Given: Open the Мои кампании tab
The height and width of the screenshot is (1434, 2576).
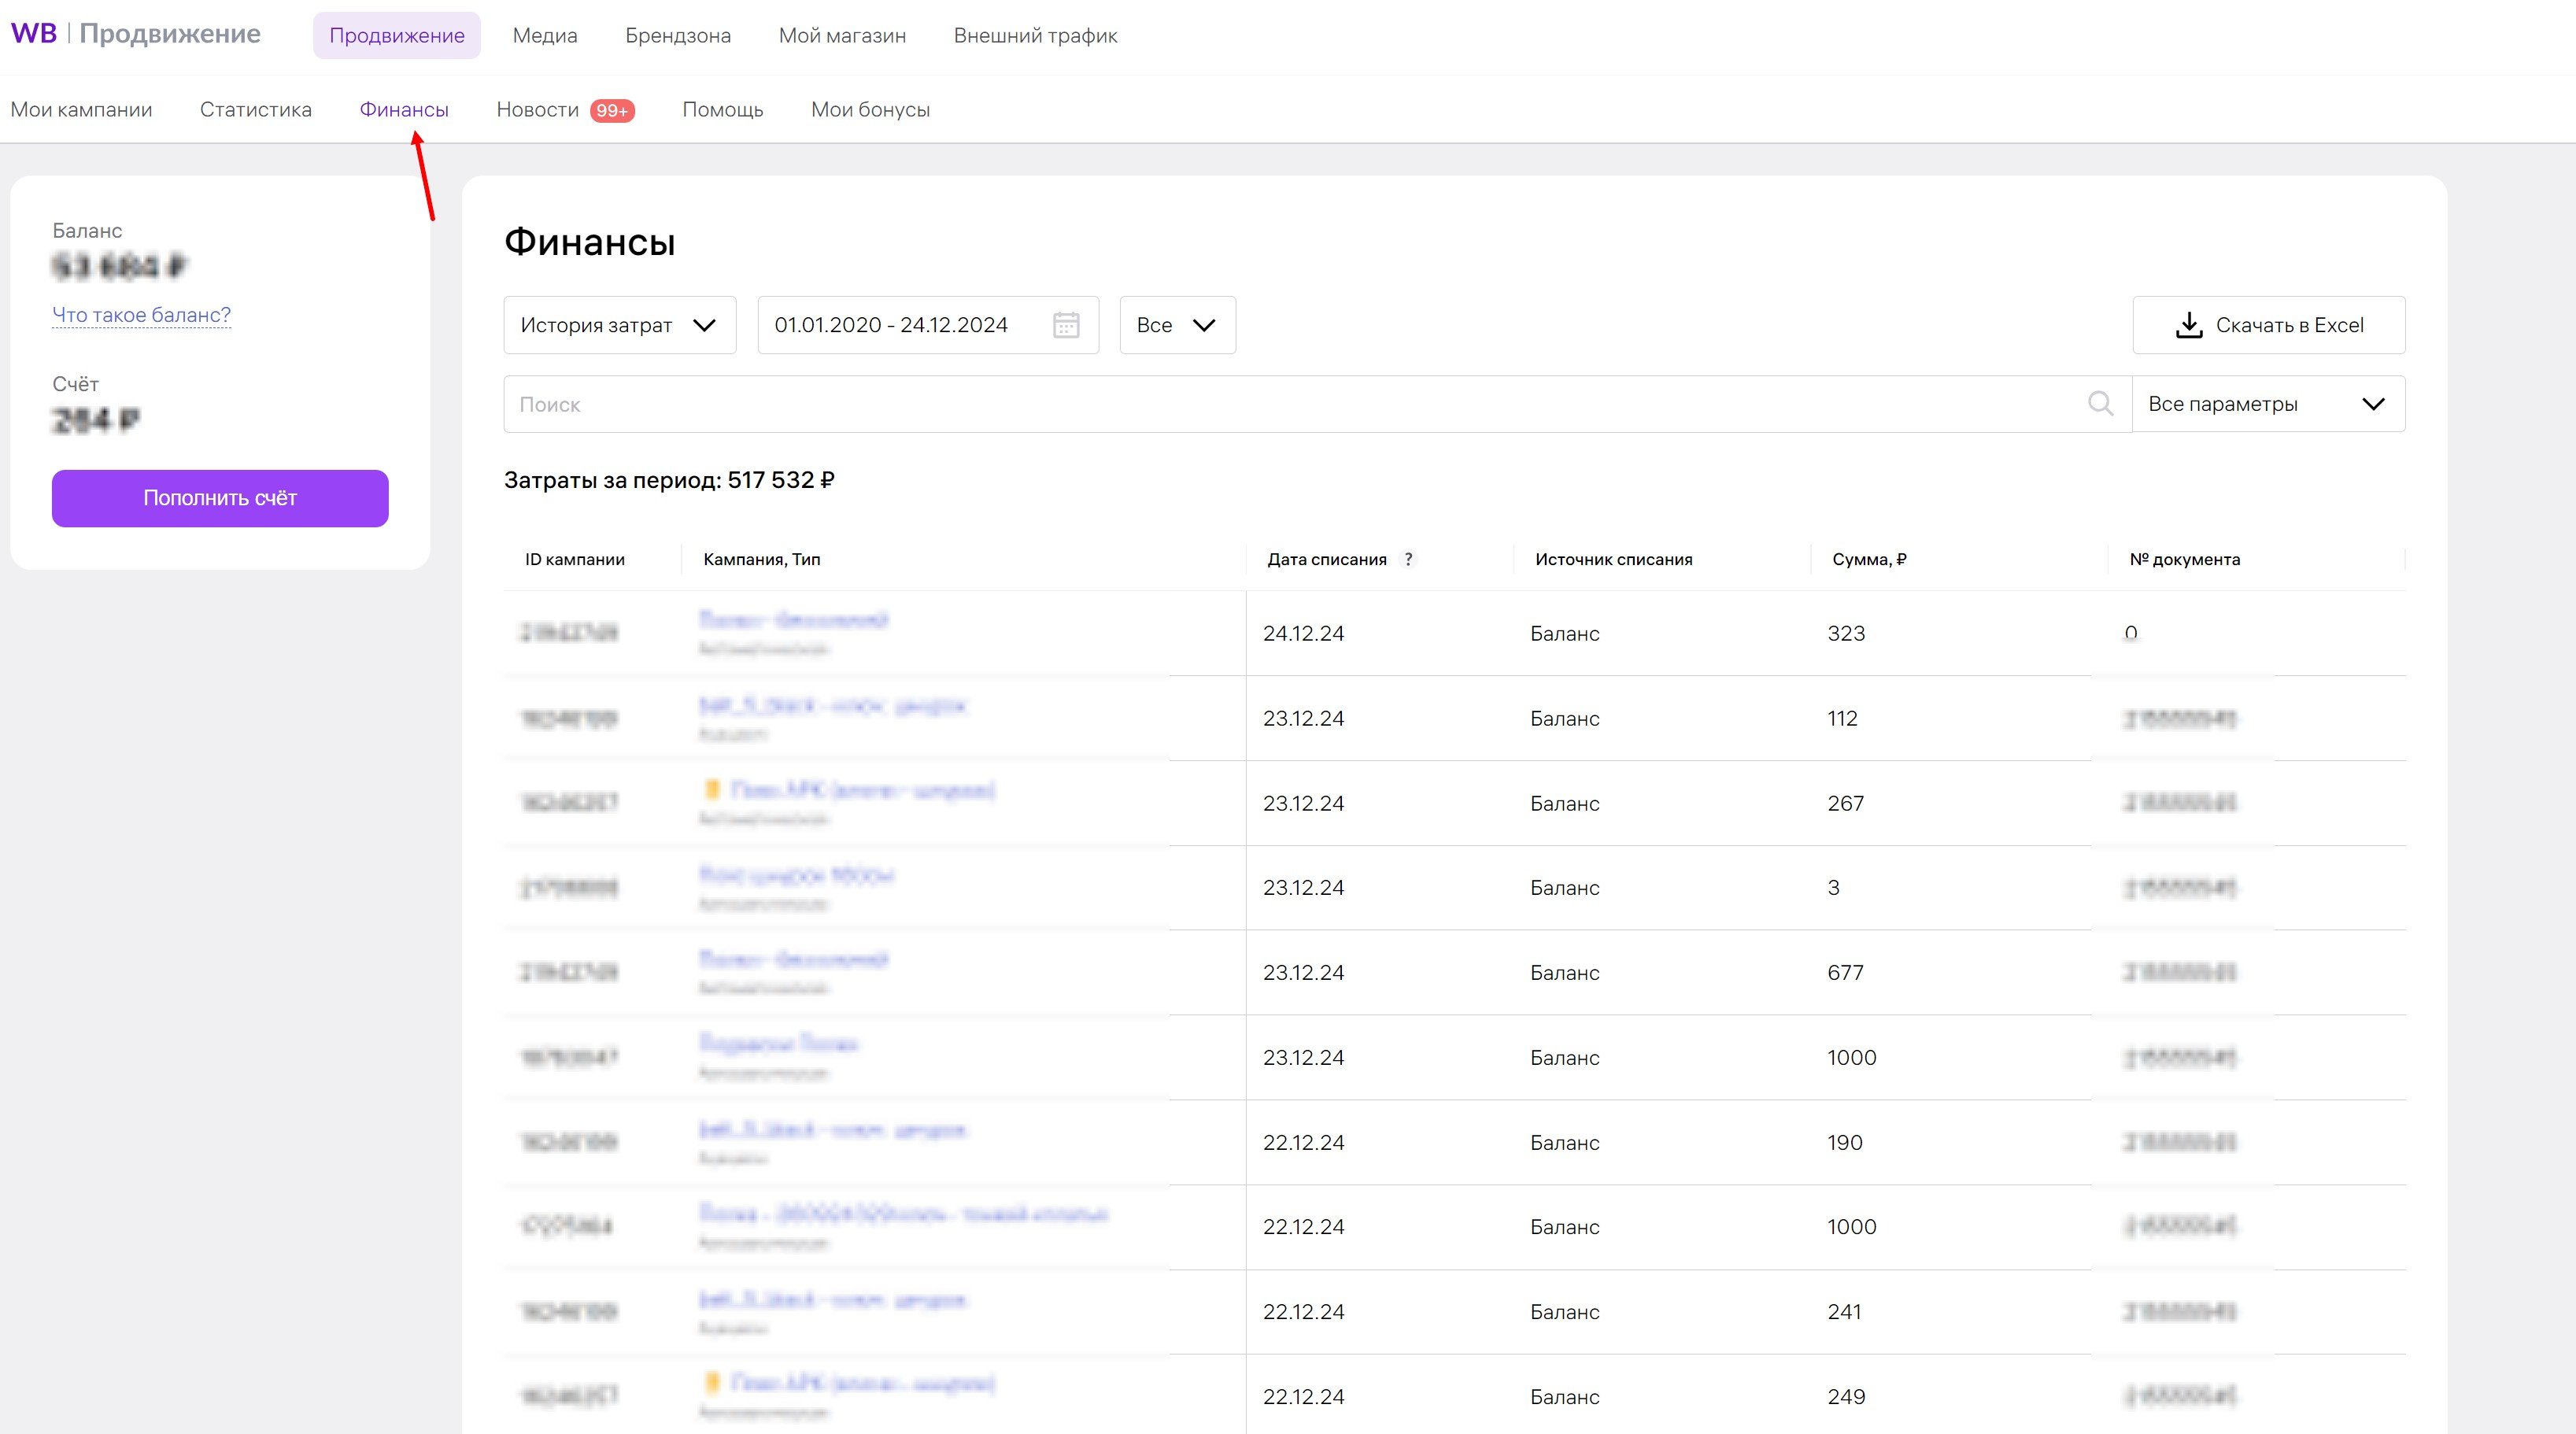Looking at the screenshot, I should point(81,109).
